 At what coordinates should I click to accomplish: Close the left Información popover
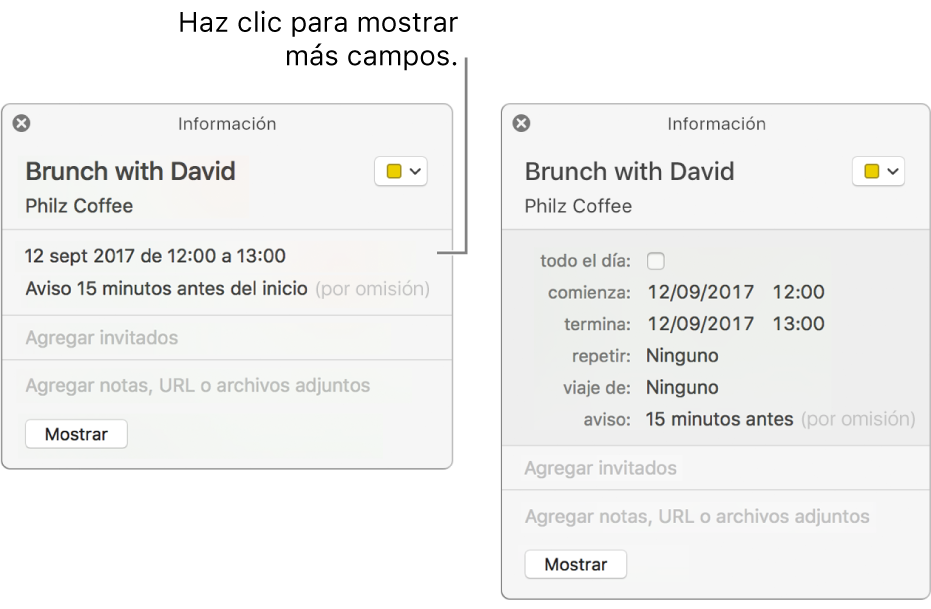[x=21, y=123]
